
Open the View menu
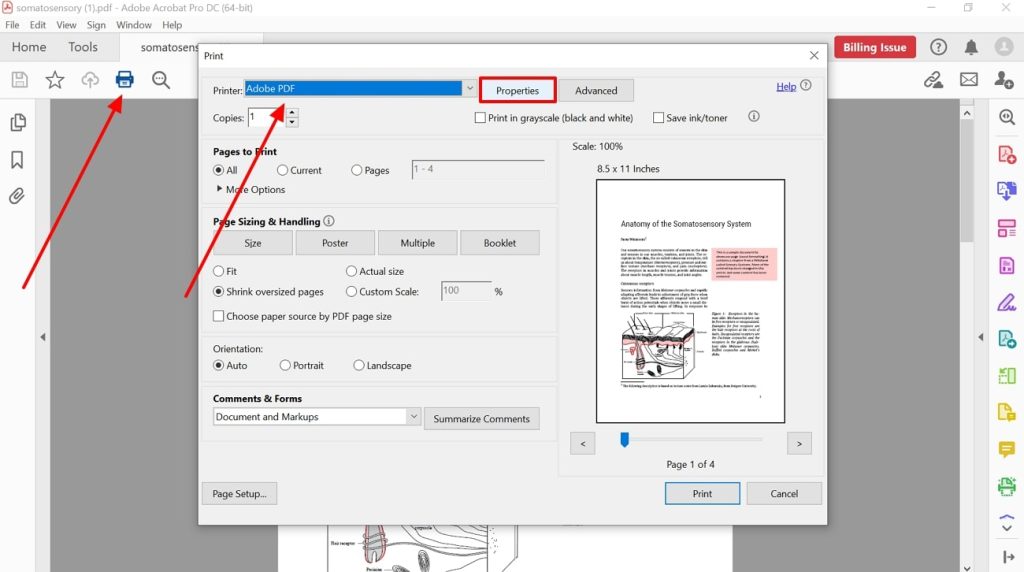[x=66, y=25]
